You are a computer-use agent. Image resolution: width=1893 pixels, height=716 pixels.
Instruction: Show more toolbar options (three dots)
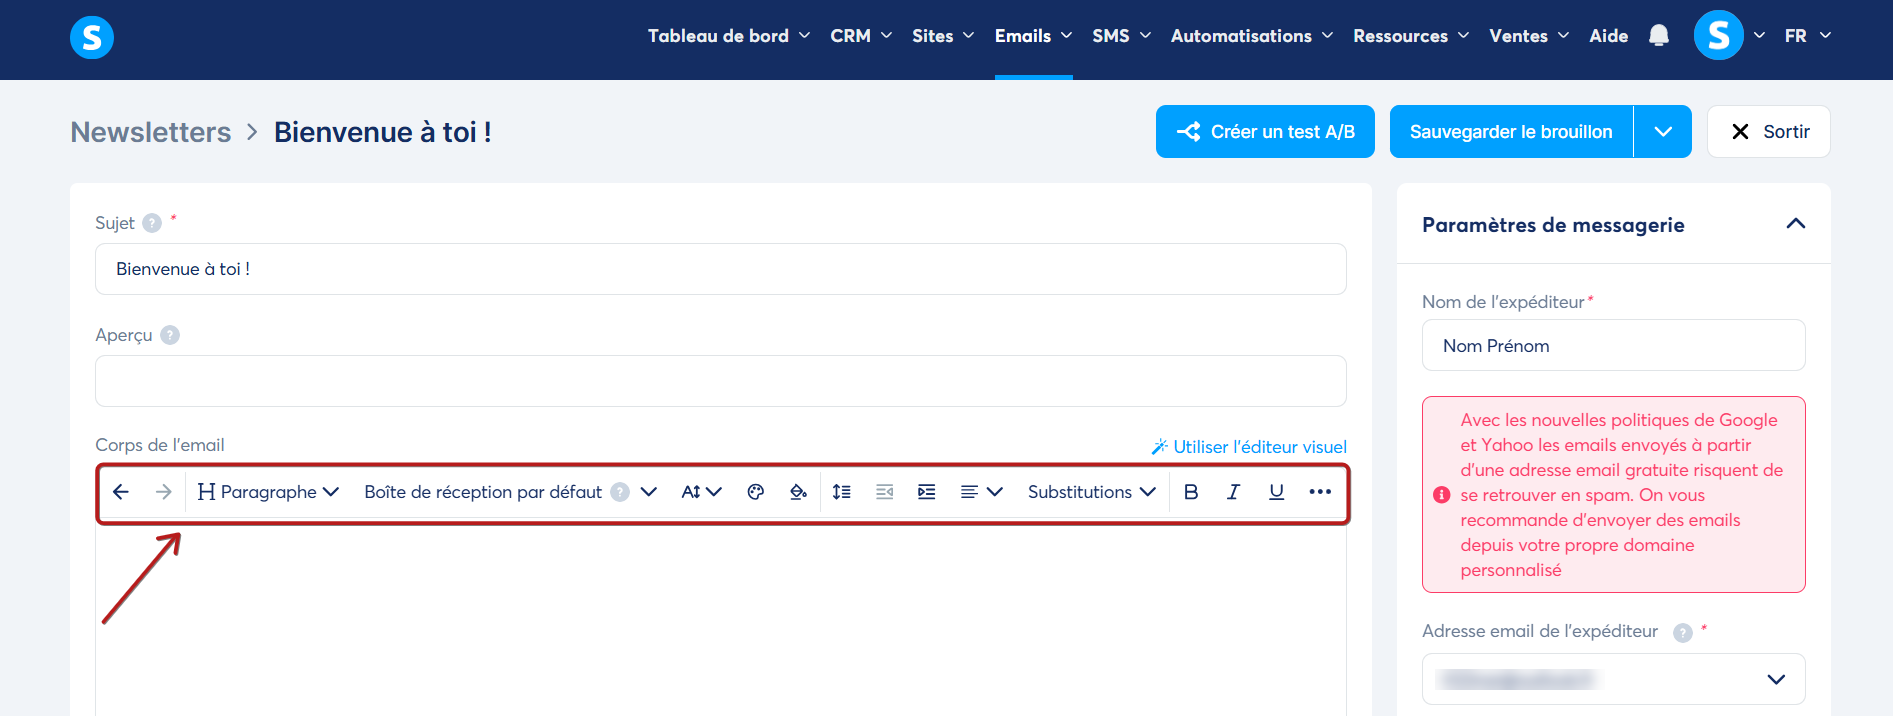point(1320,492)
